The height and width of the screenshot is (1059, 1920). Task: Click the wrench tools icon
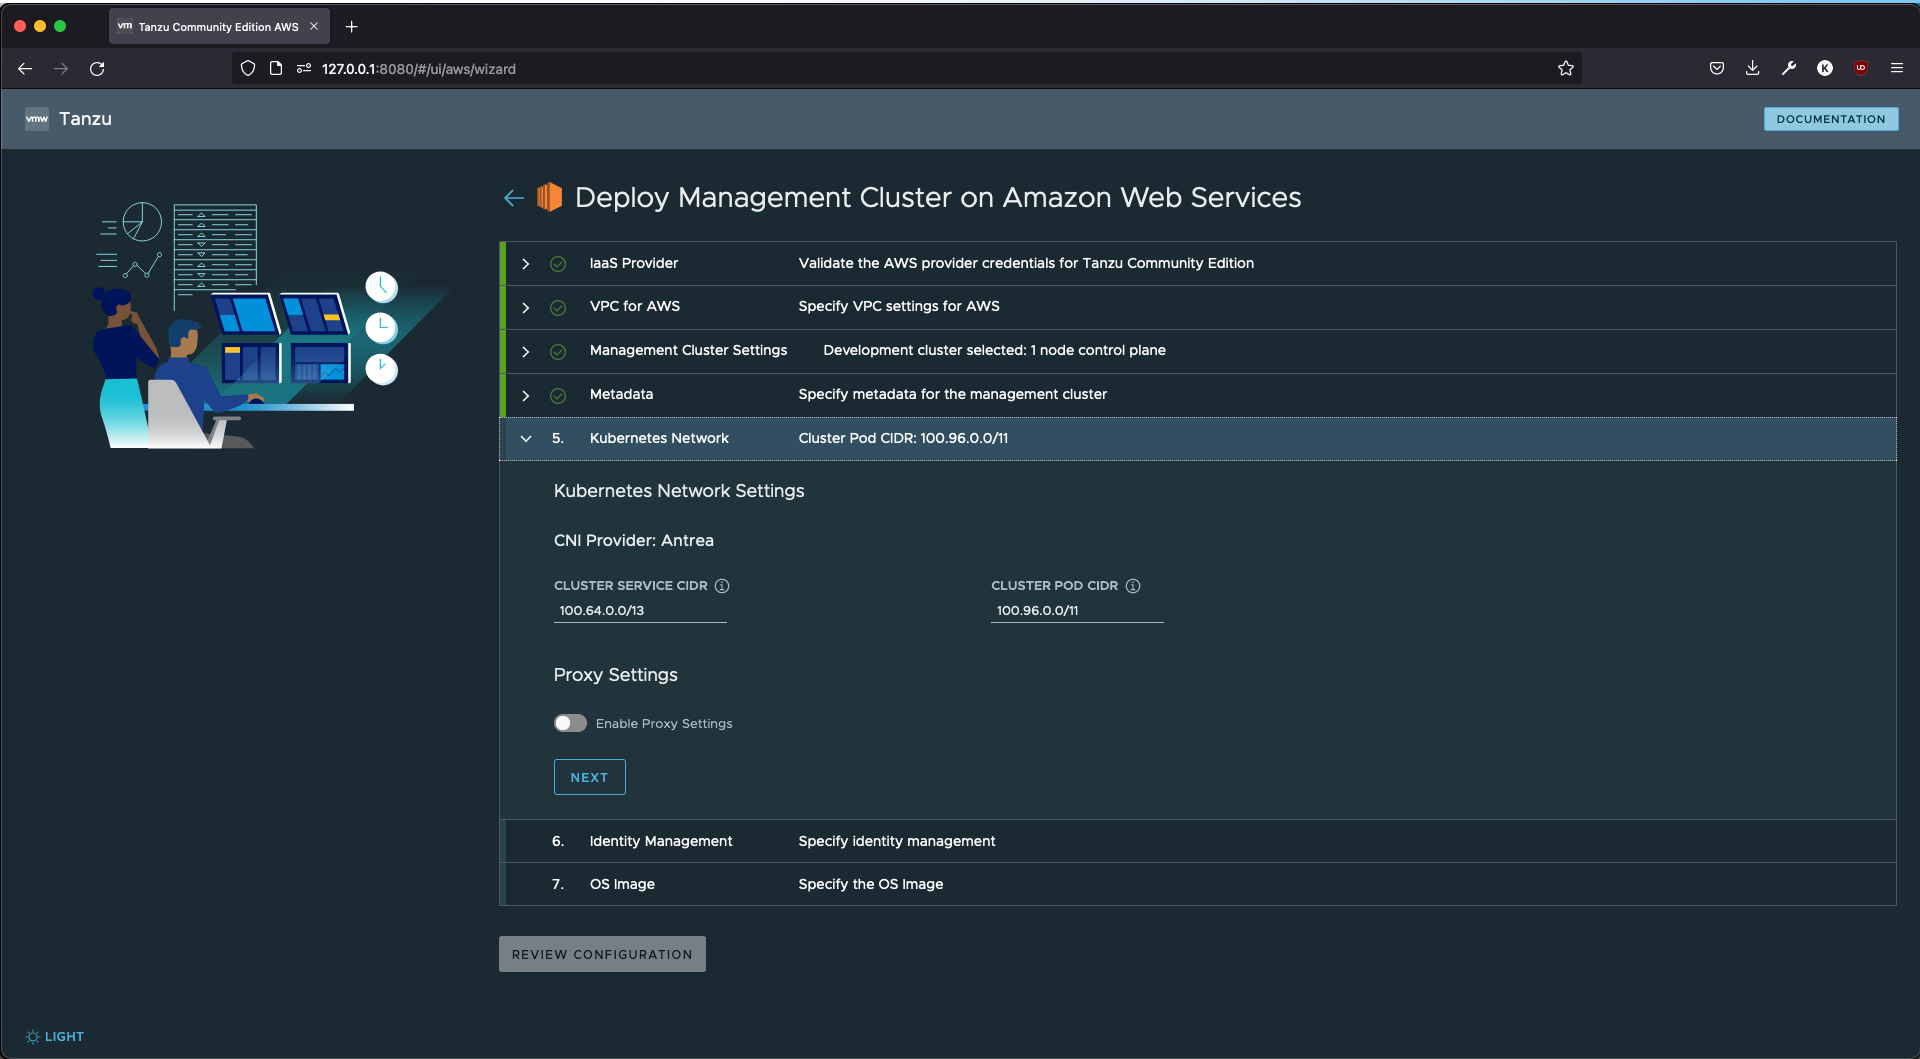1789,69
